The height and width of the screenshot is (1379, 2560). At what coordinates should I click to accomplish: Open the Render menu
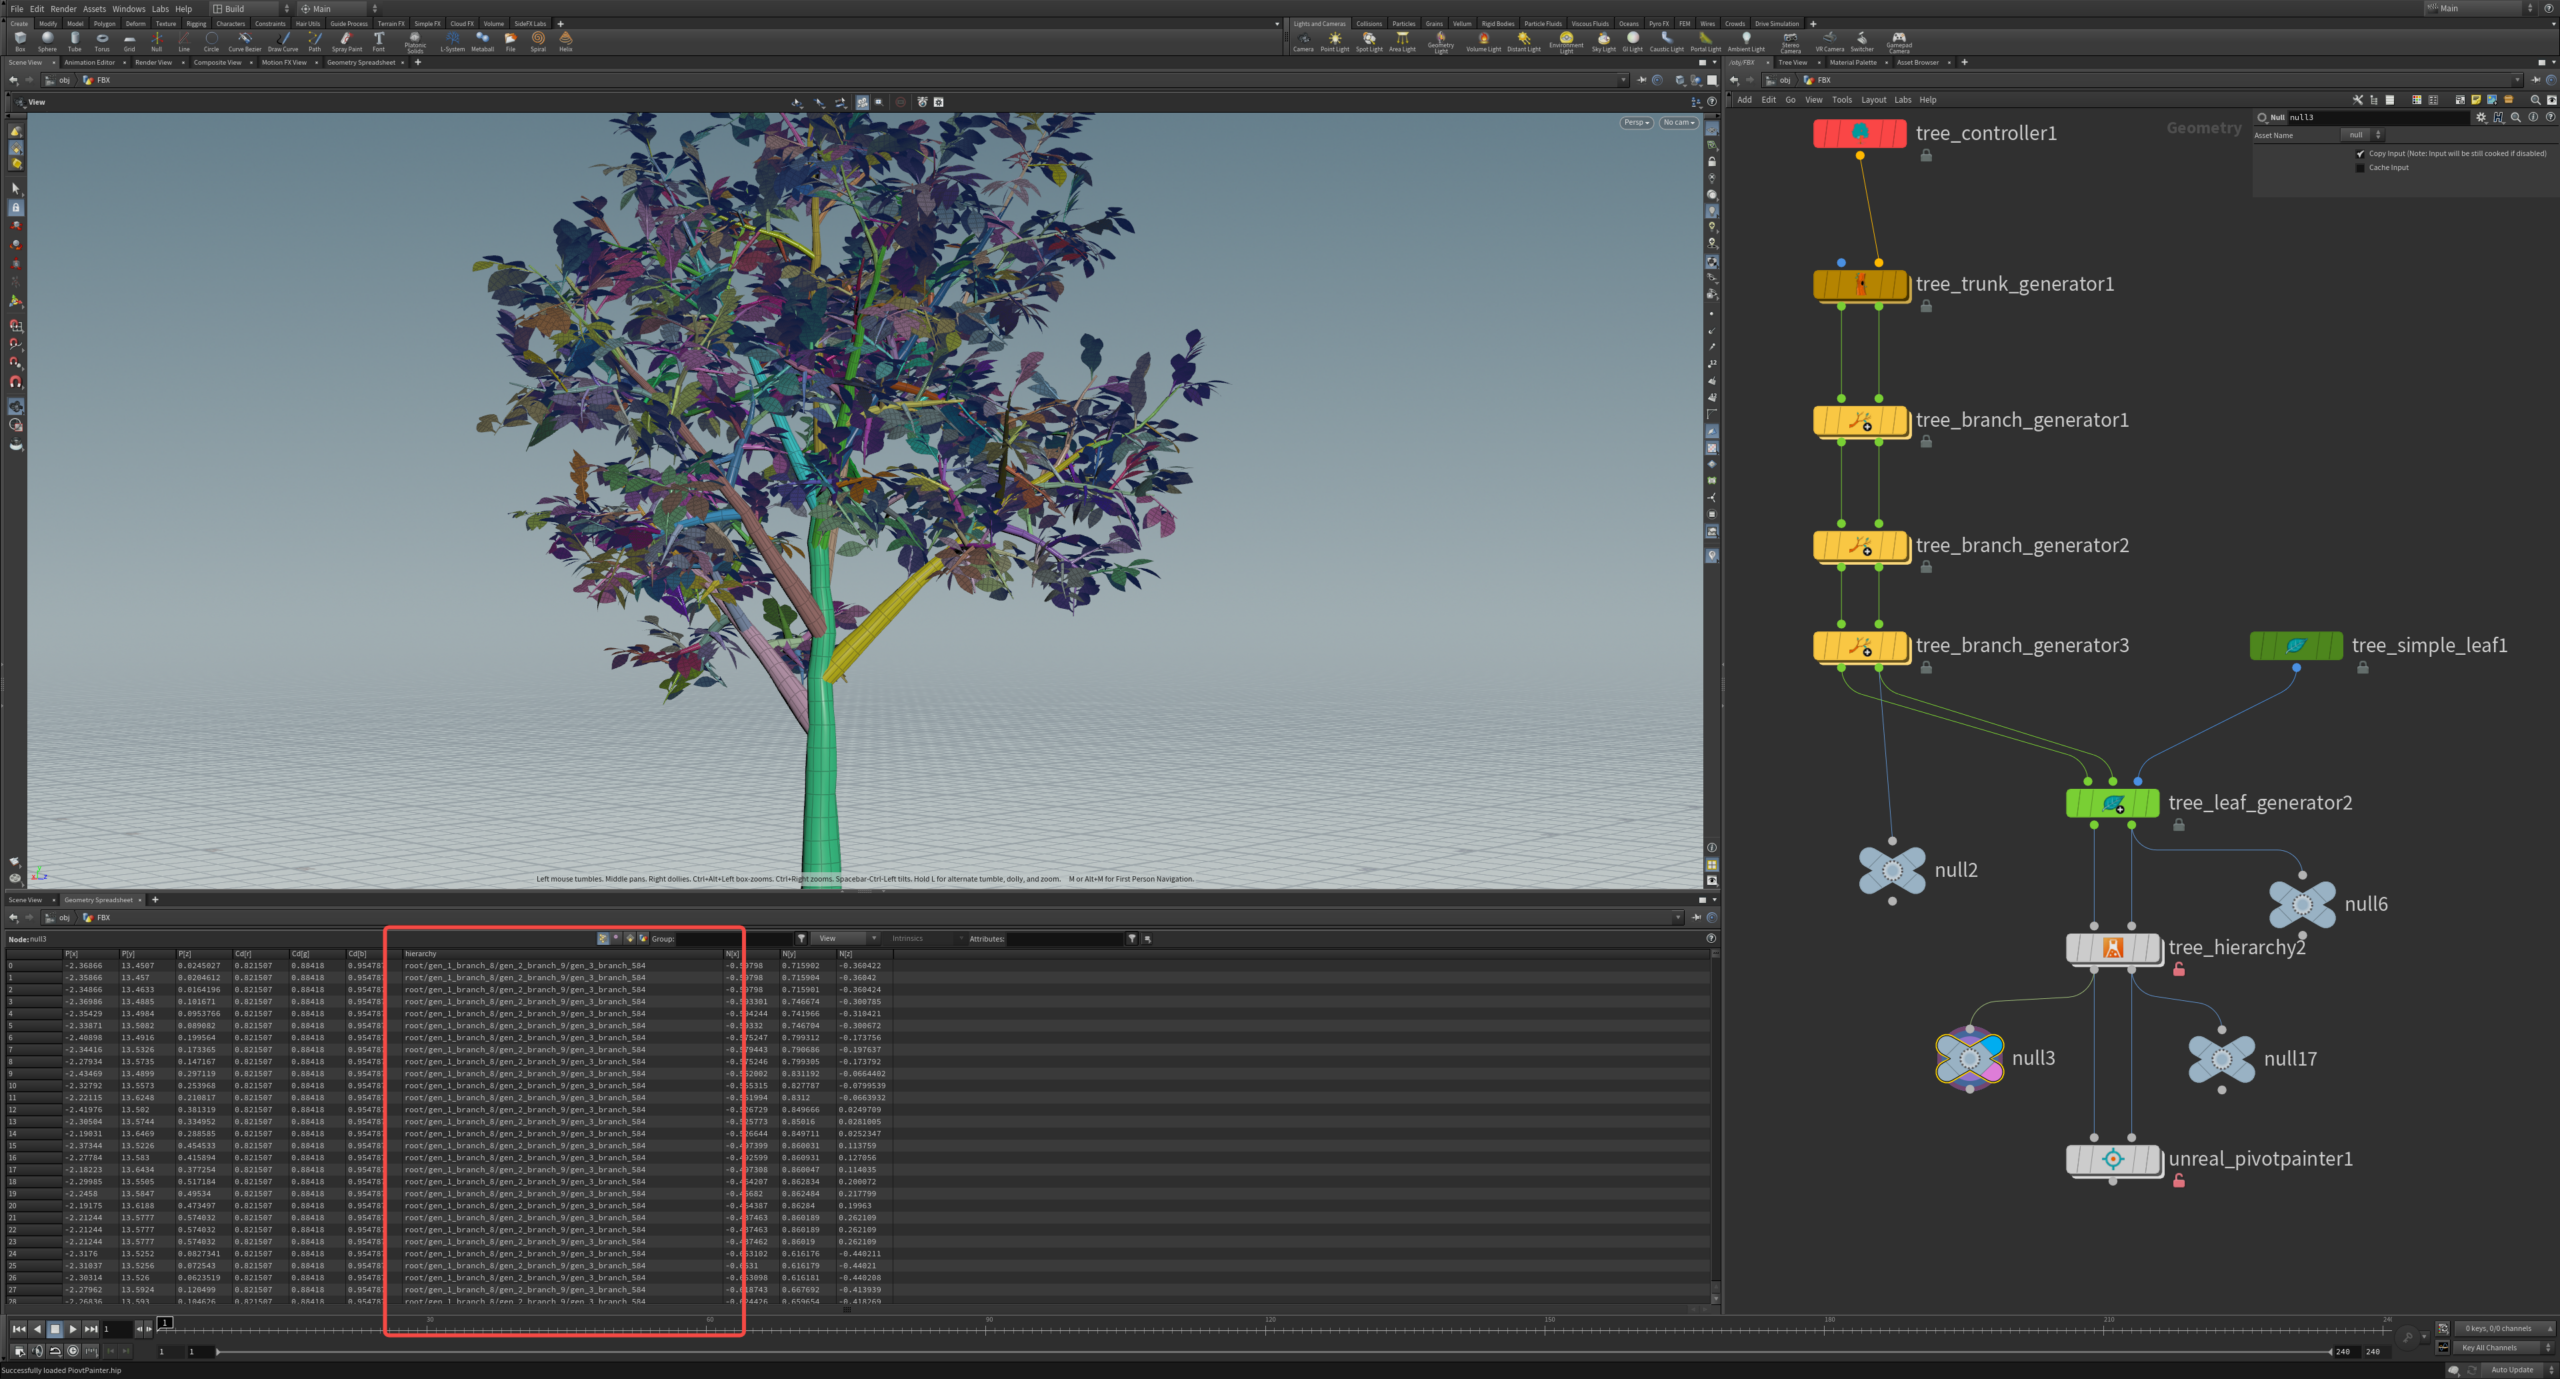coord(63,9)
